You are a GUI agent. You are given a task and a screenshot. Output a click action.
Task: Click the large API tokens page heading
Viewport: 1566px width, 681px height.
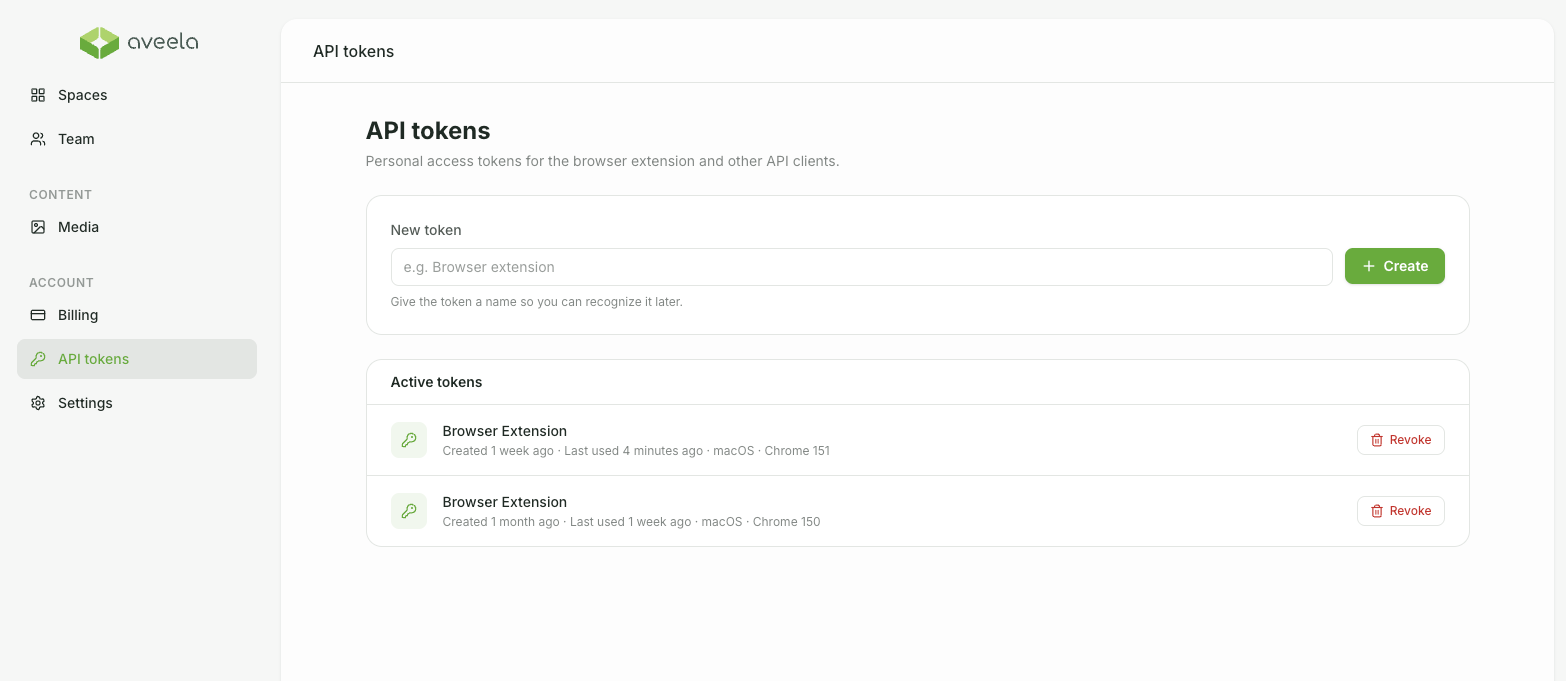pyautogui.click(x=428, y=131)
